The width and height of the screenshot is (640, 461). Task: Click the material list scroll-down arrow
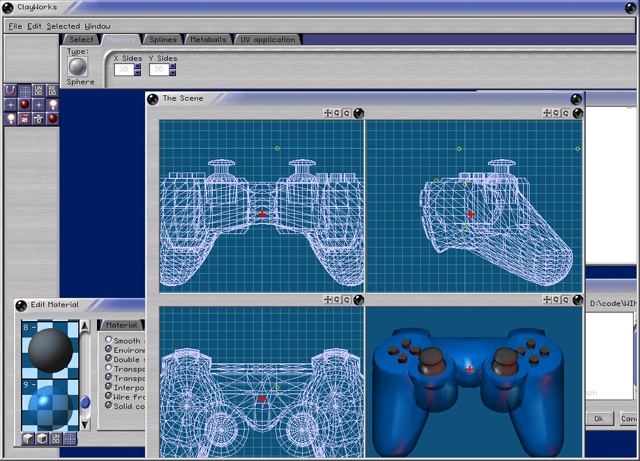click(85, 424)
